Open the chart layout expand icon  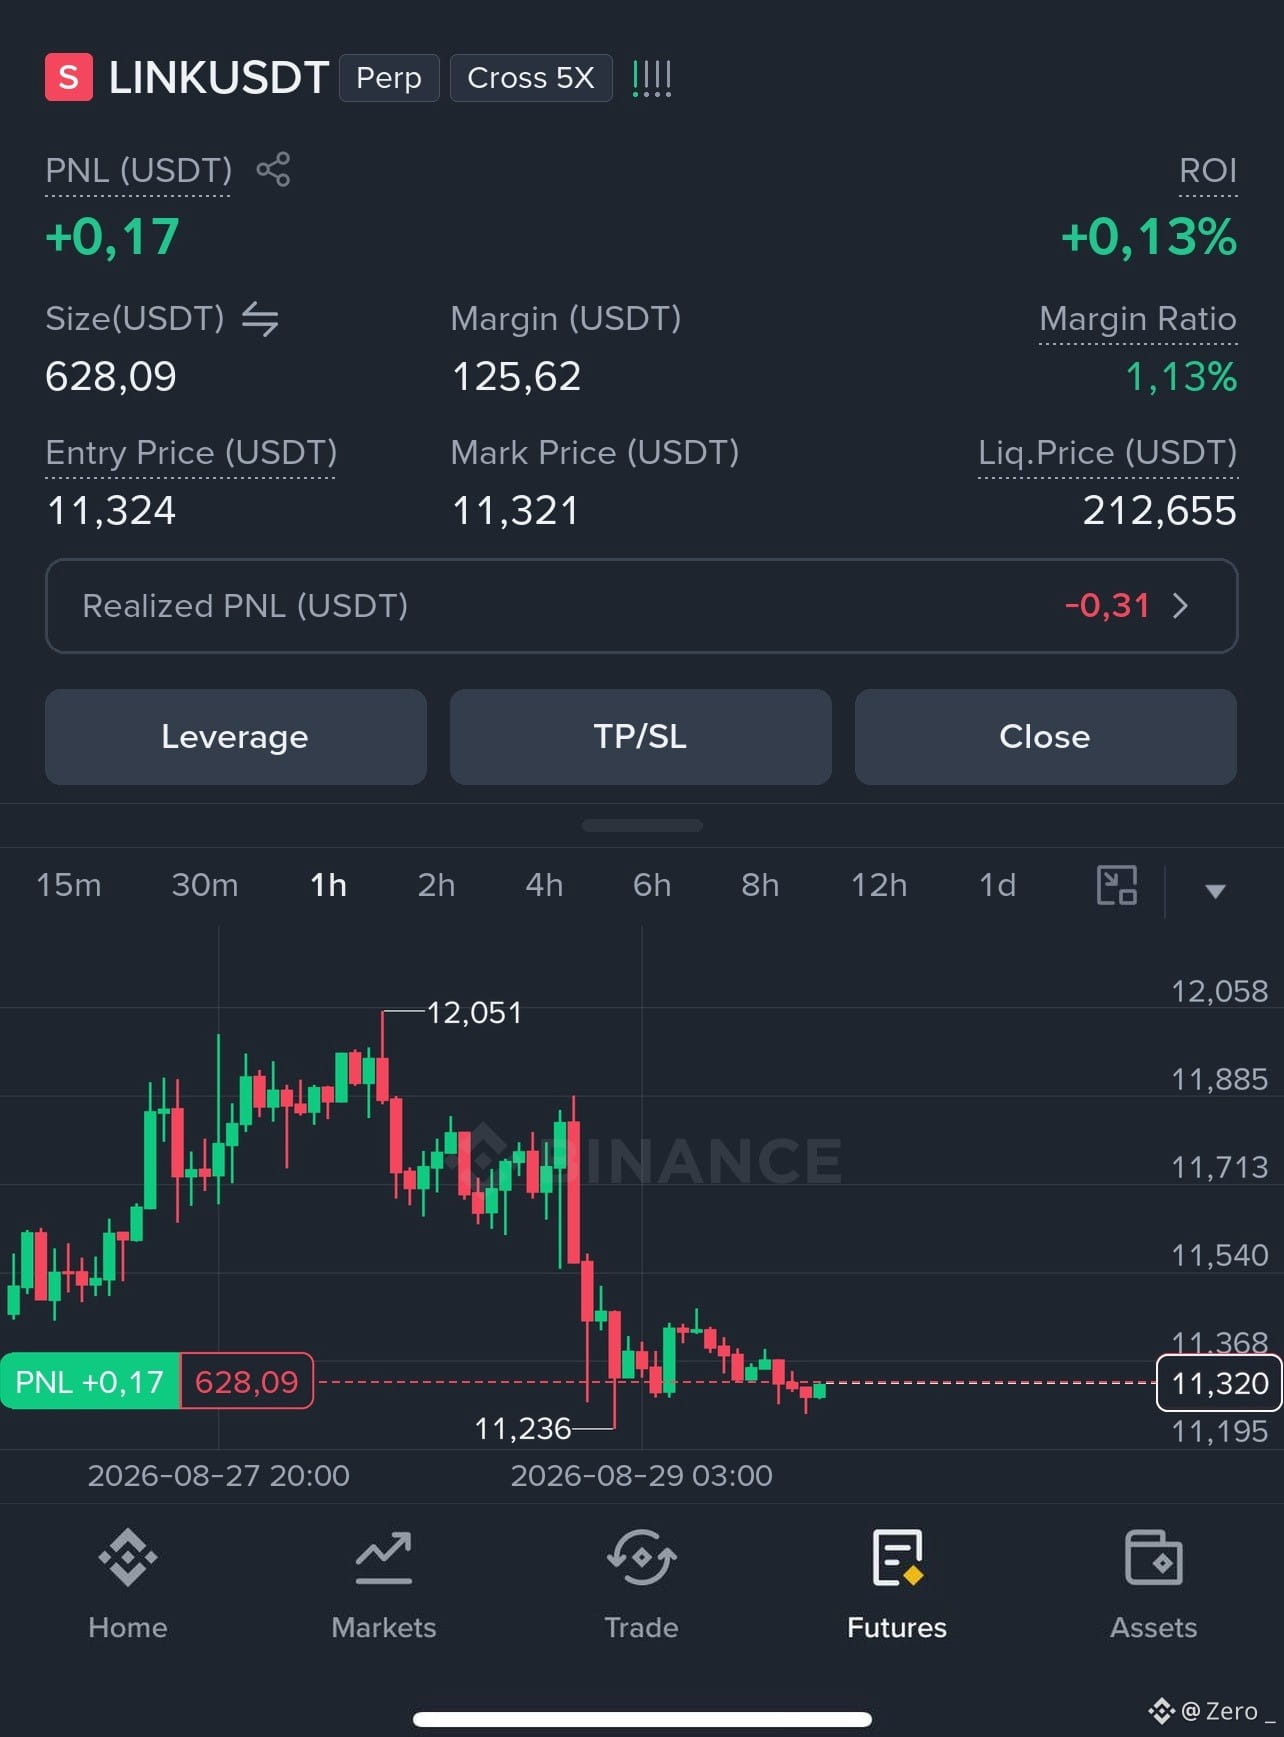coord(1117,885)
